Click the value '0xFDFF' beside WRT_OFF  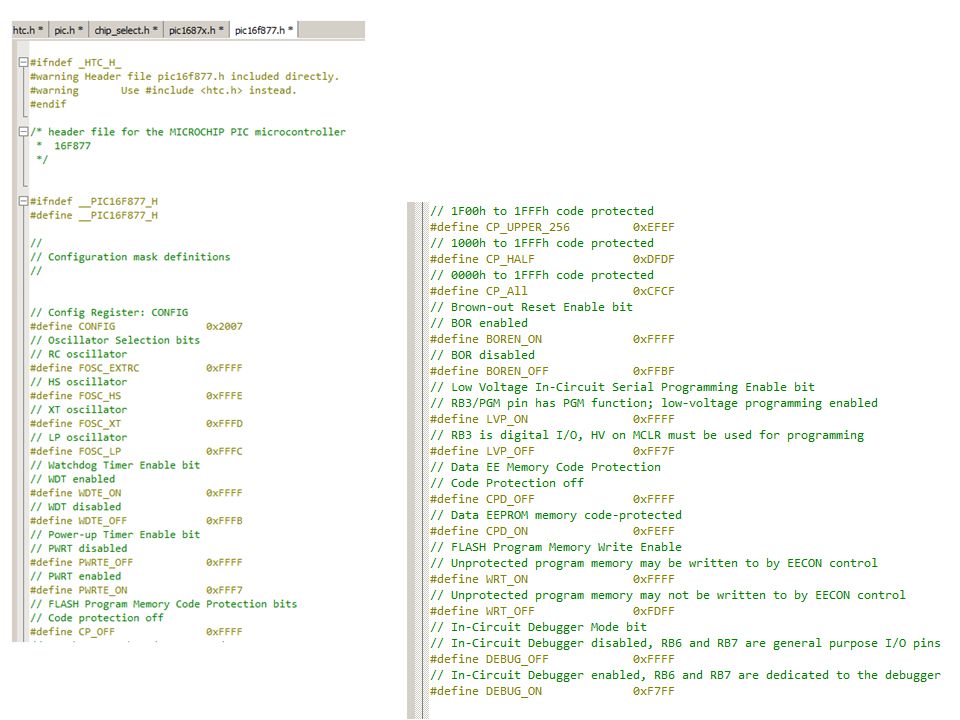click(653, 611)
